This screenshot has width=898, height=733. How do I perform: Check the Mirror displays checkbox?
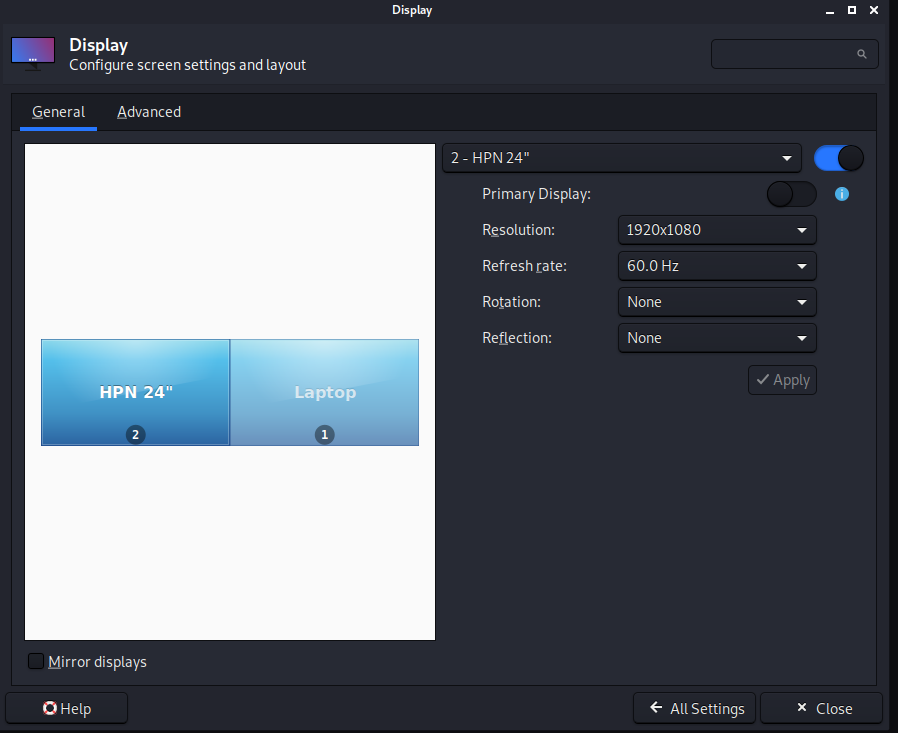coord(37,662)
